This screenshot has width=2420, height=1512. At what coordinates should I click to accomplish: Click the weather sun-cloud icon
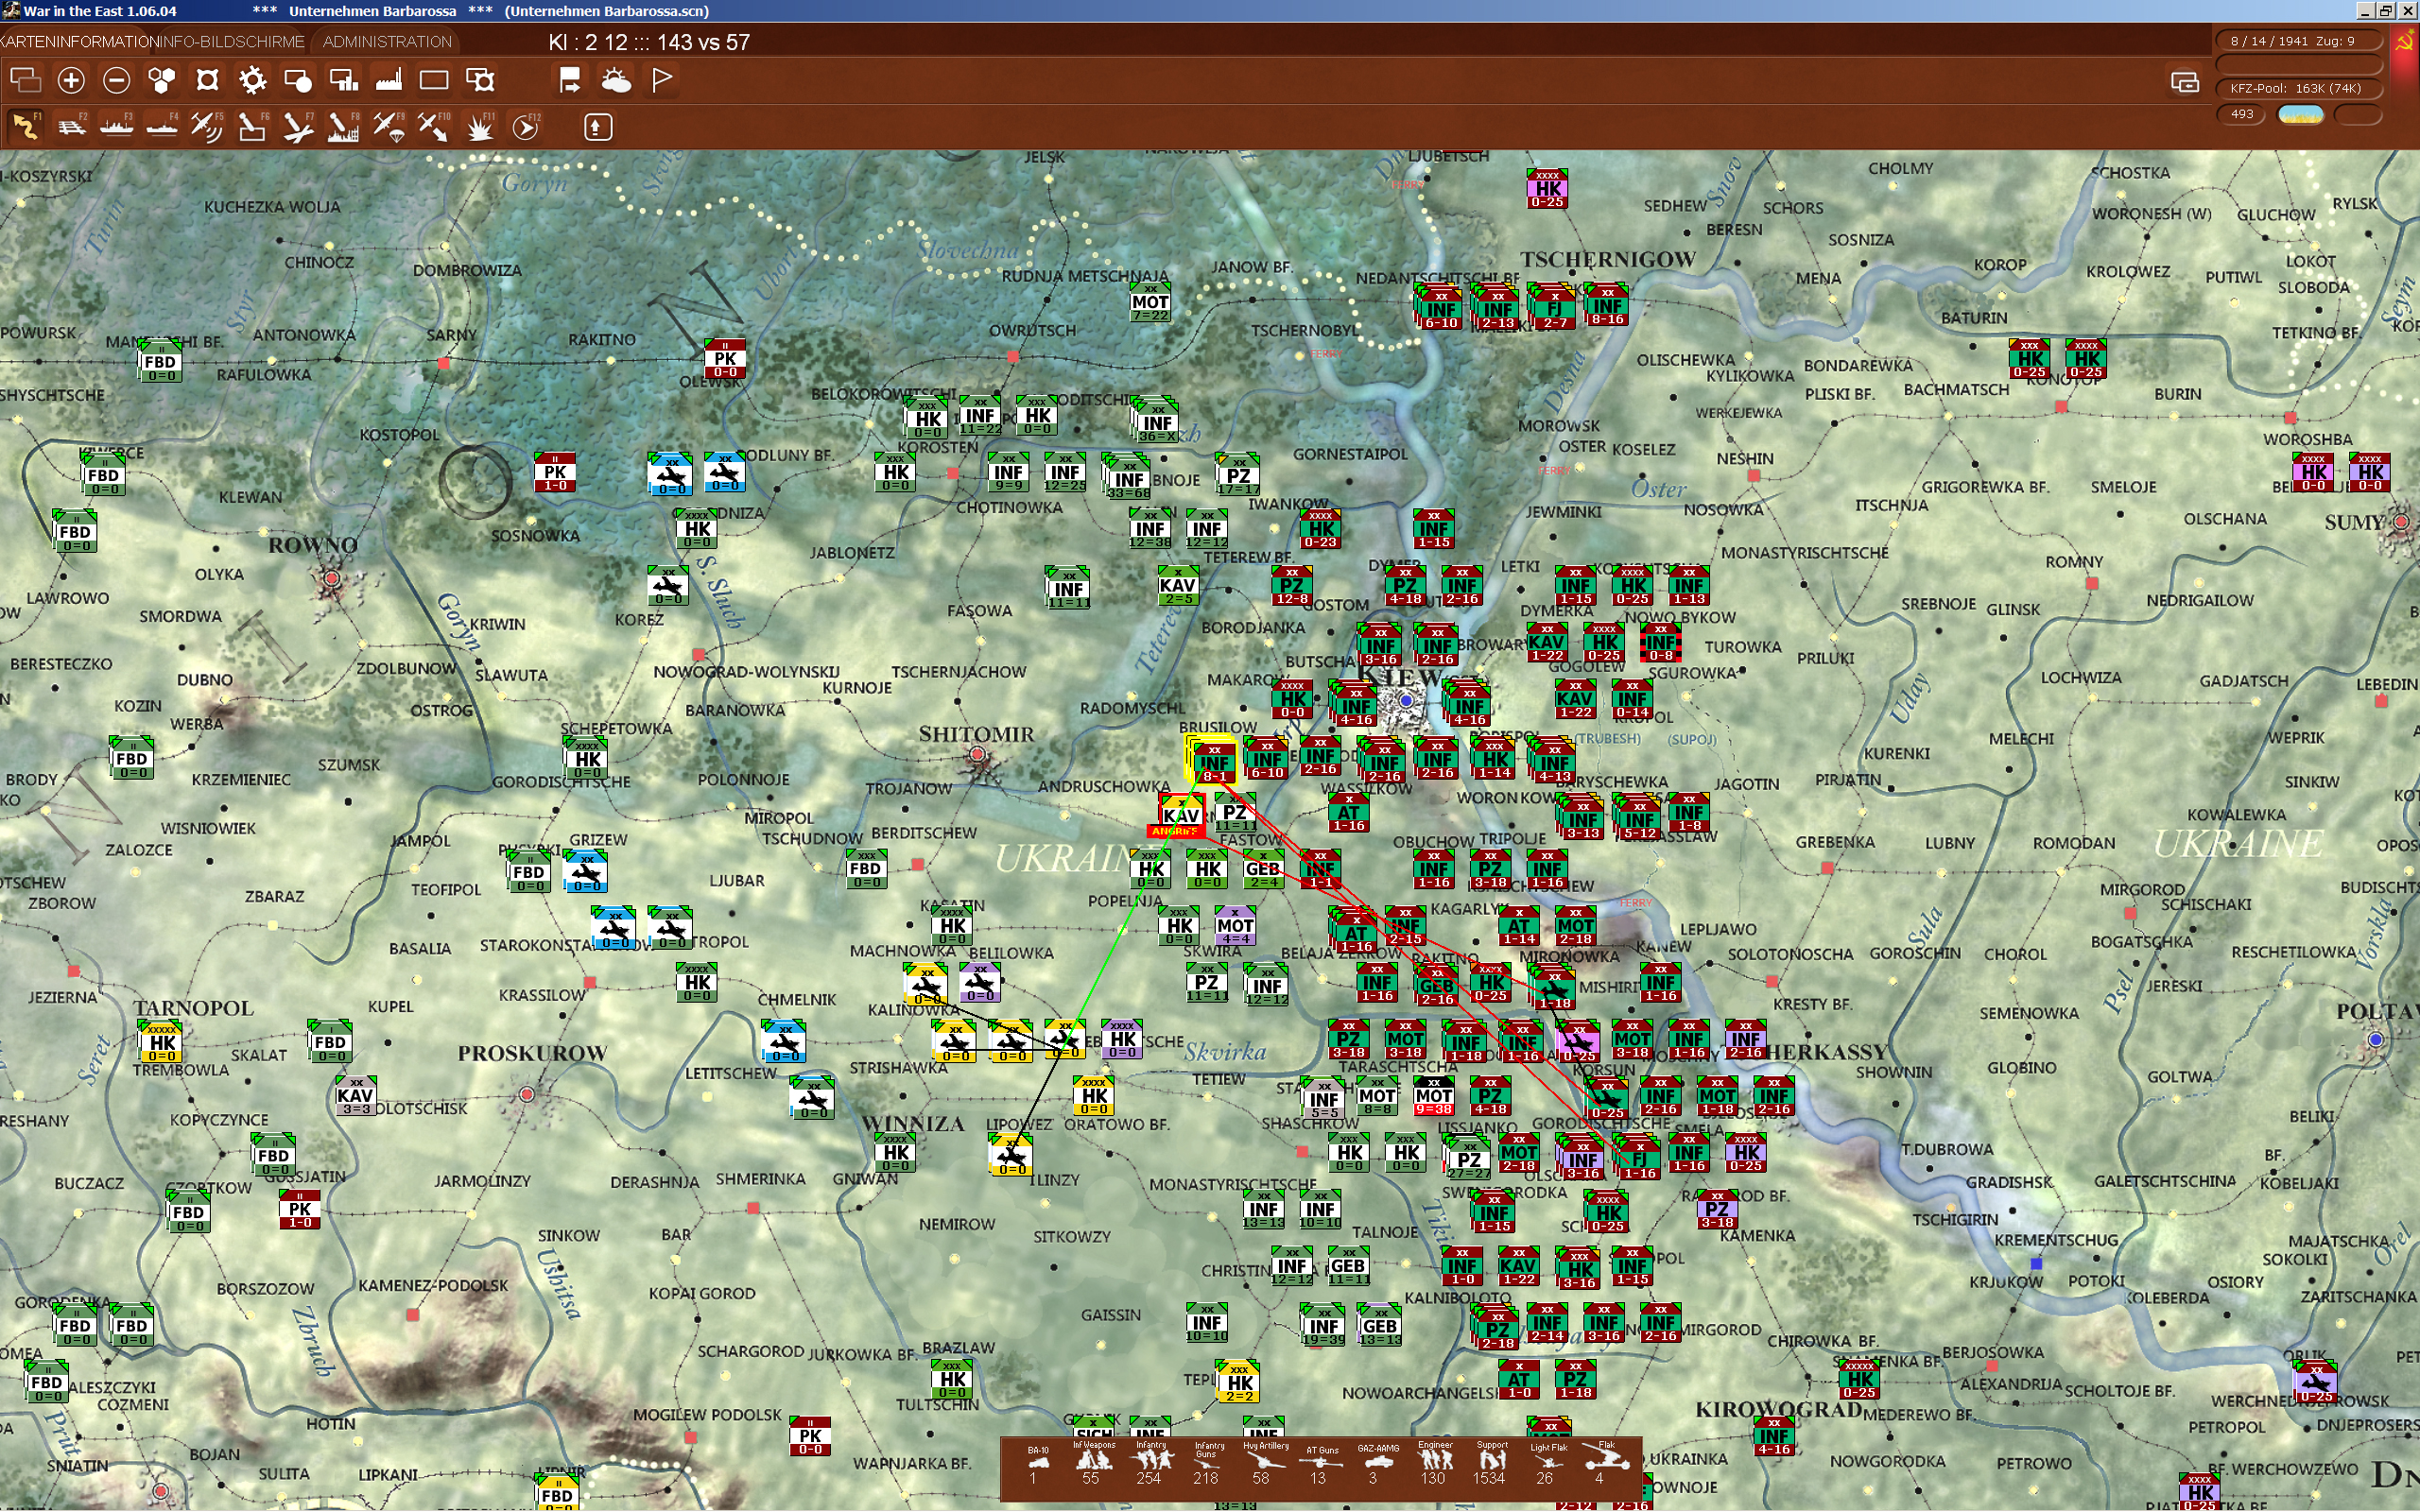(x=616, y=80)
